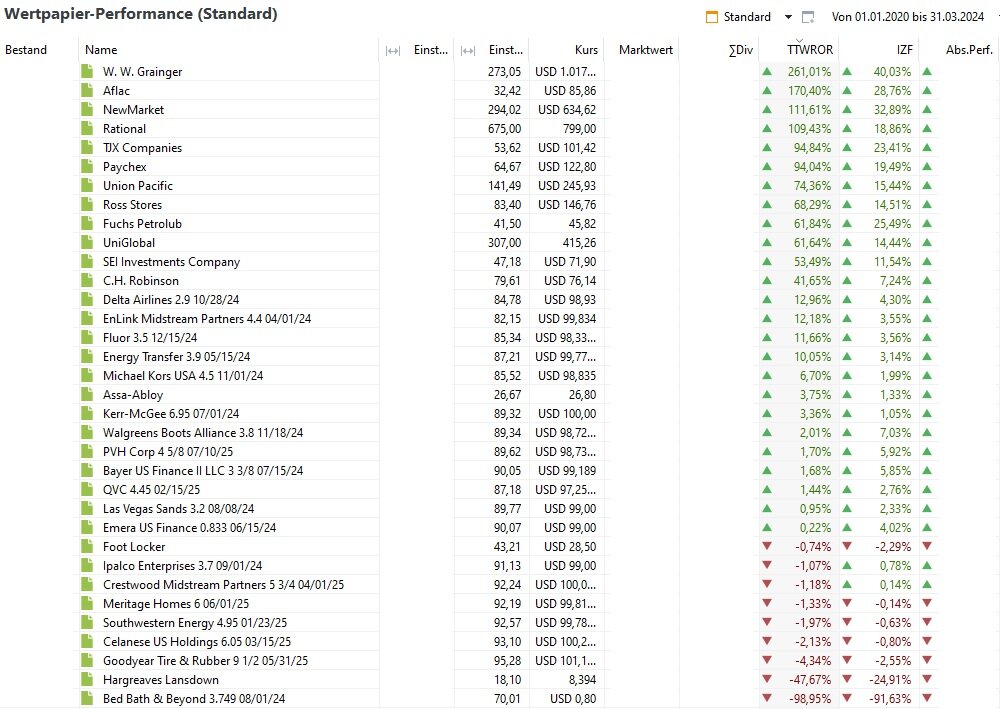Click the Marktwert column header
Viewport: 1000px width, 709px height.
click(646, 50)
